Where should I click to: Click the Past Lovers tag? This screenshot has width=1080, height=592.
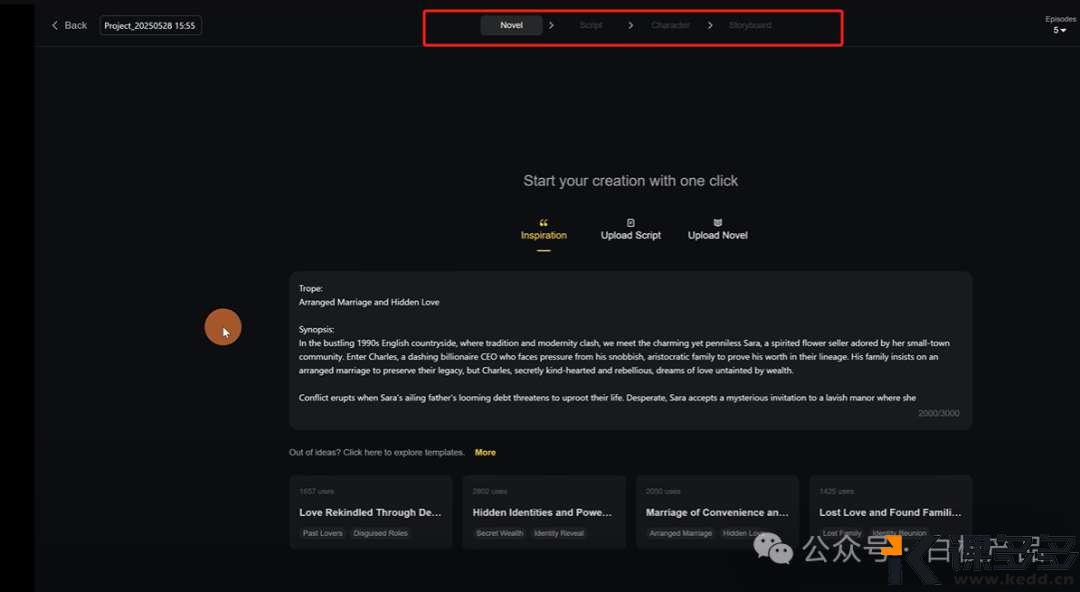click(323, 534)
